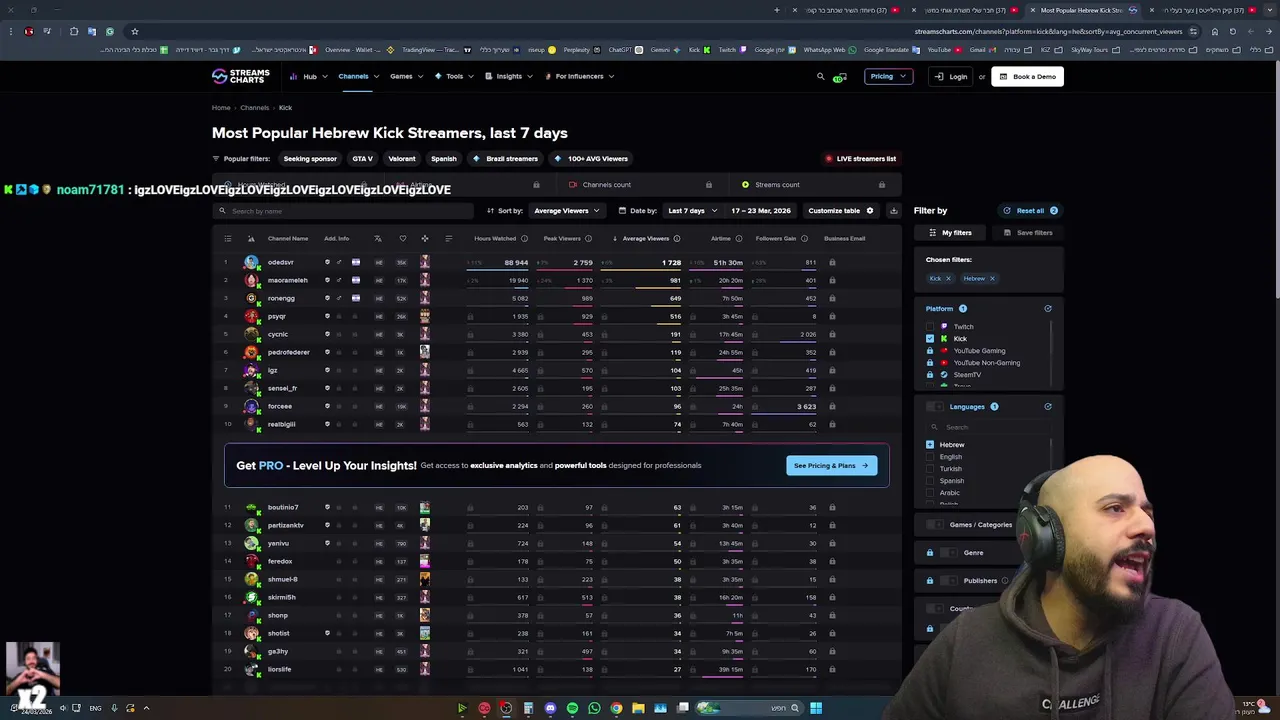This screenshot has height=720, width=1280.
Task: Remove the Hebrew chosen filter chip
Action: click(992, 279)
